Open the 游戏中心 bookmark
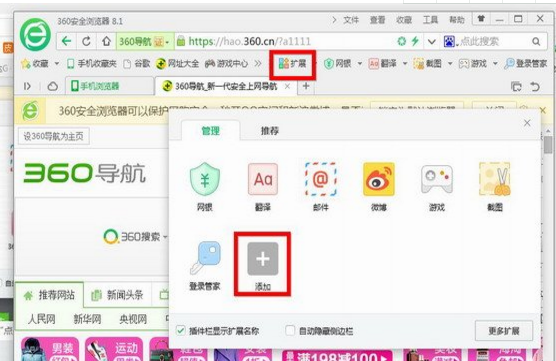This screenshot has width=556, height=361. coord(226,64)
